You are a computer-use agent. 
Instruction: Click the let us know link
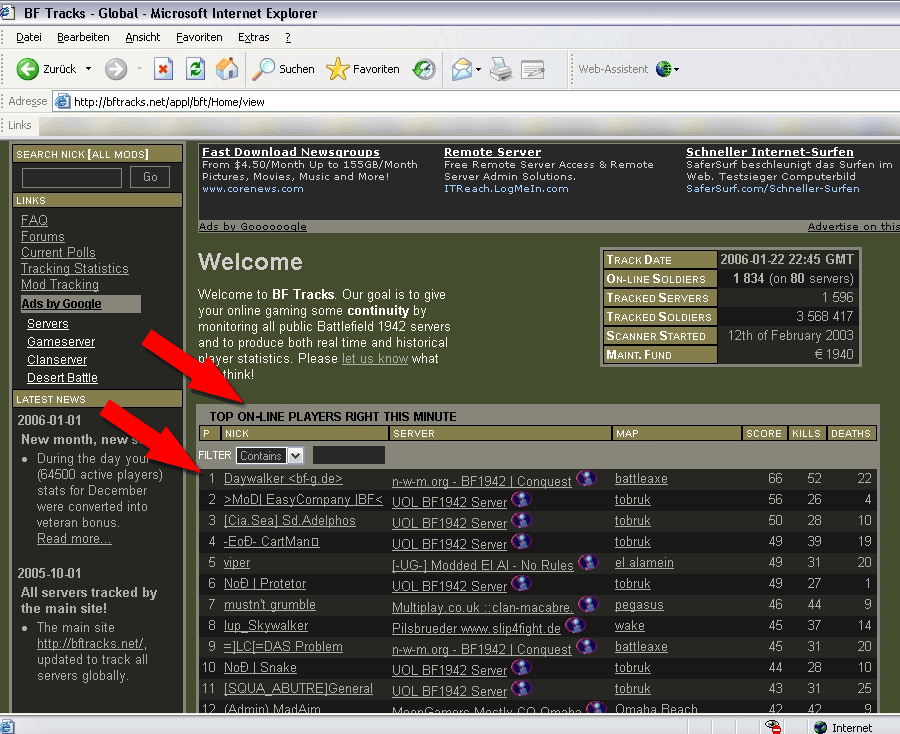pyautogui.click(x=375, y=359)
